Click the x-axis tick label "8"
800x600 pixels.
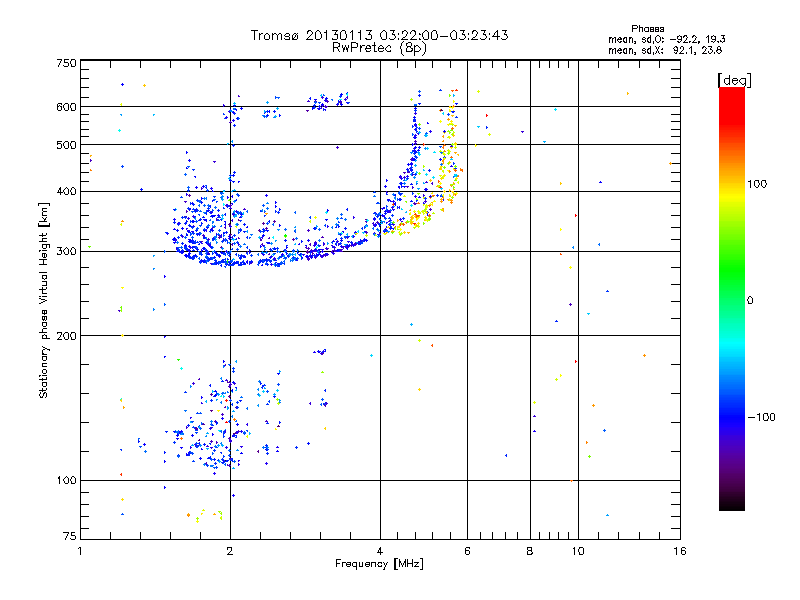[x=530, y=551]
